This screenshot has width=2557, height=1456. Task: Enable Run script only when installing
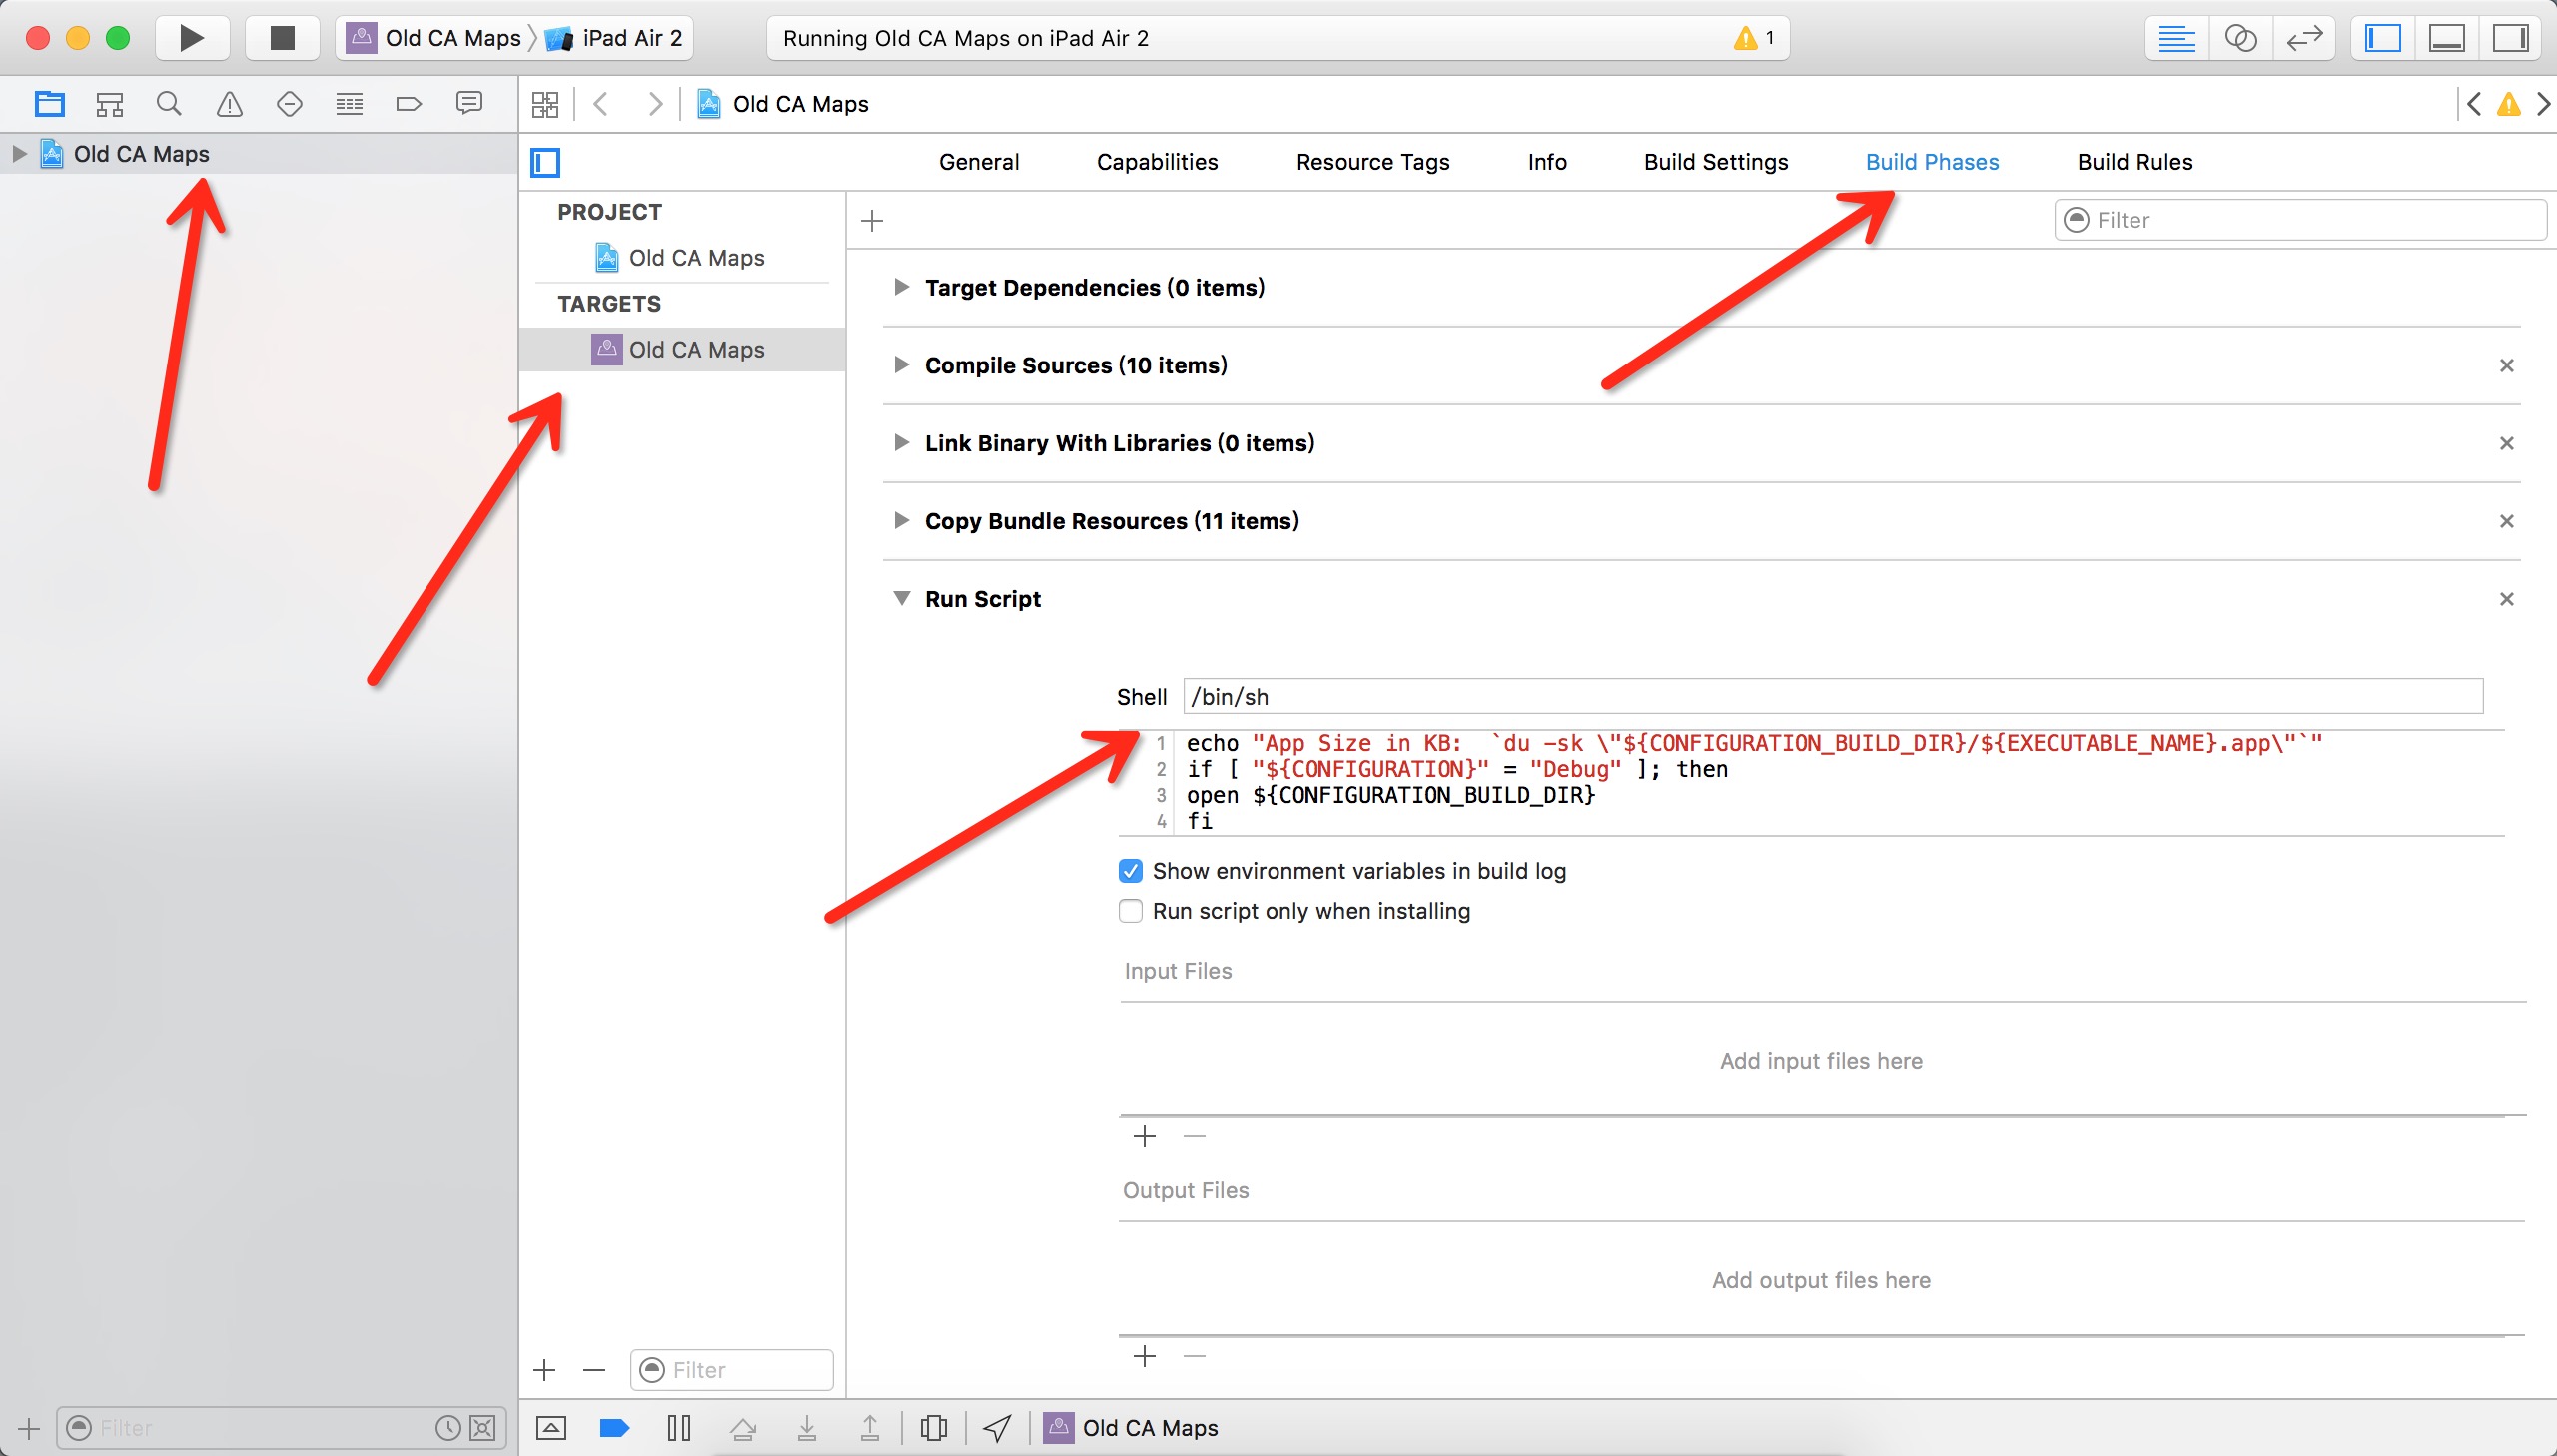(x=1130, y=911)
